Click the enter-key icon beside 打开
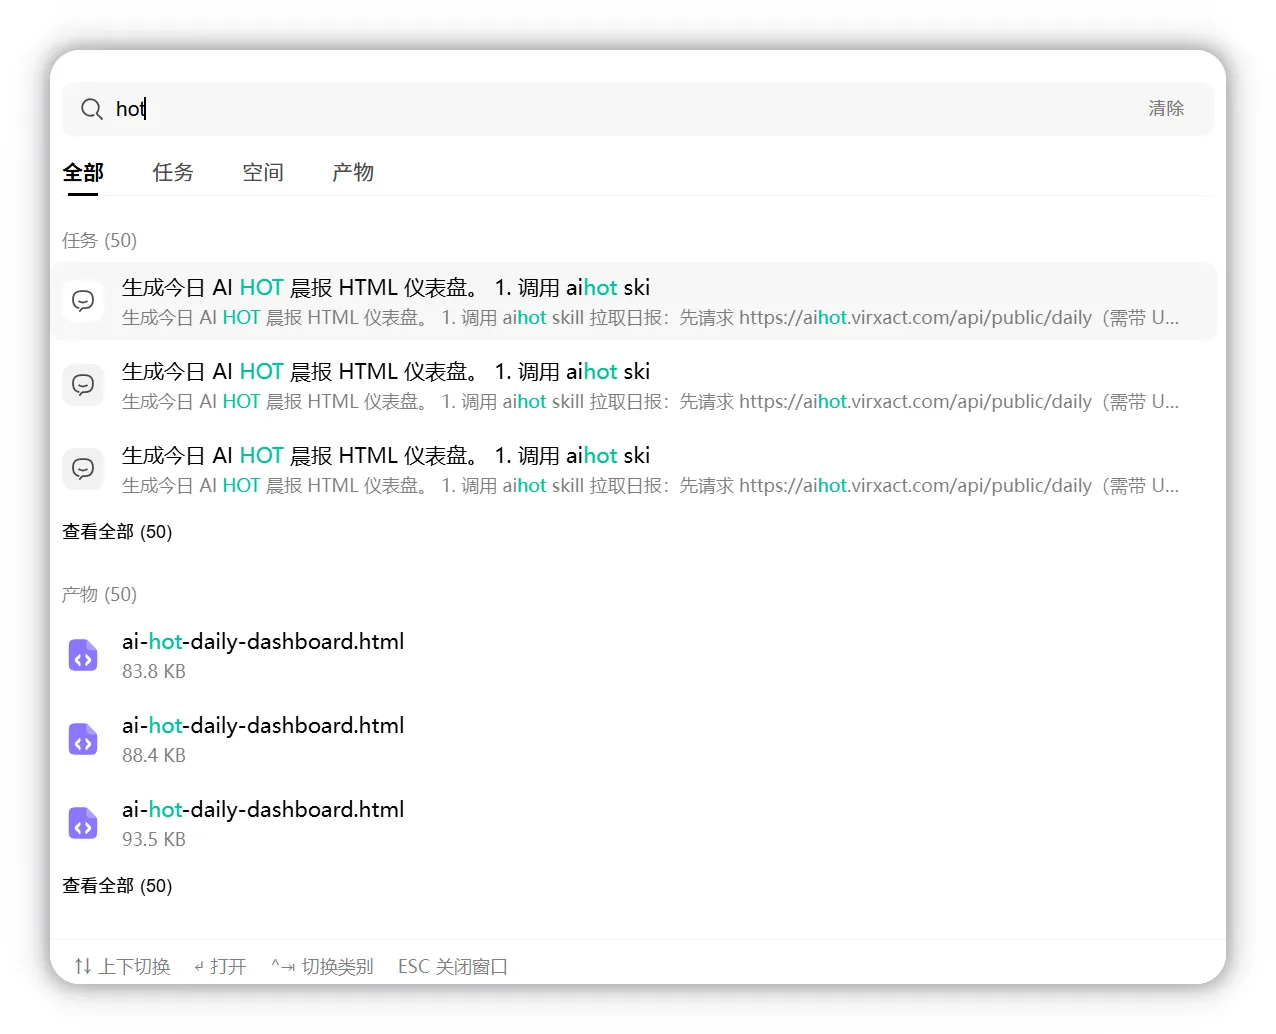This screenshot has width=1276, height=1034. [199, 967]
